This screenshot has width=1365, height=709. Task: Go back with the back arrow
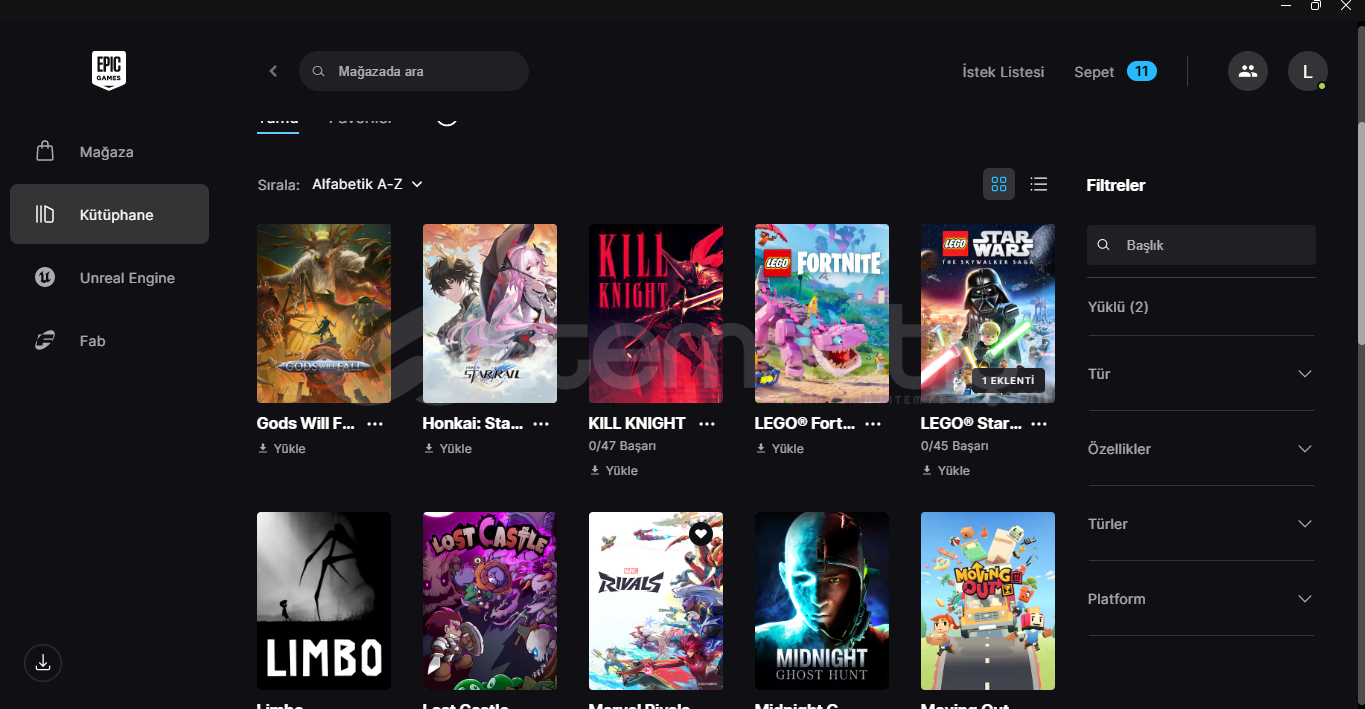click(x=273, y=71)
